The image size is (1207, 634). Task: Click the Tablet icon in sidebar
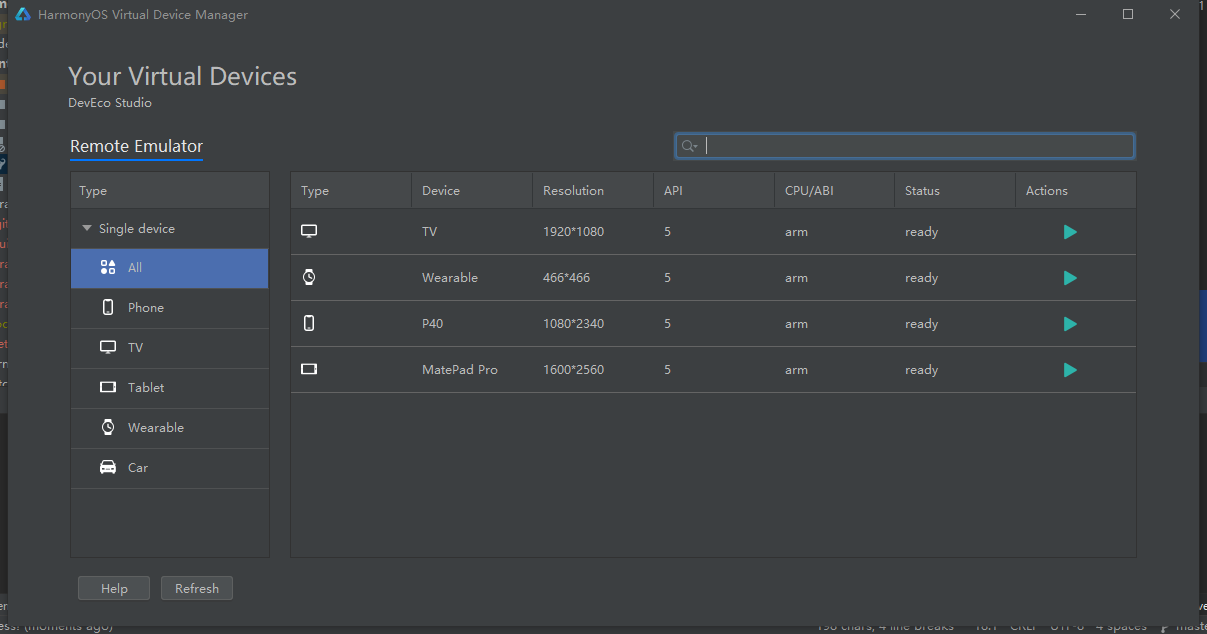(108, 387)
